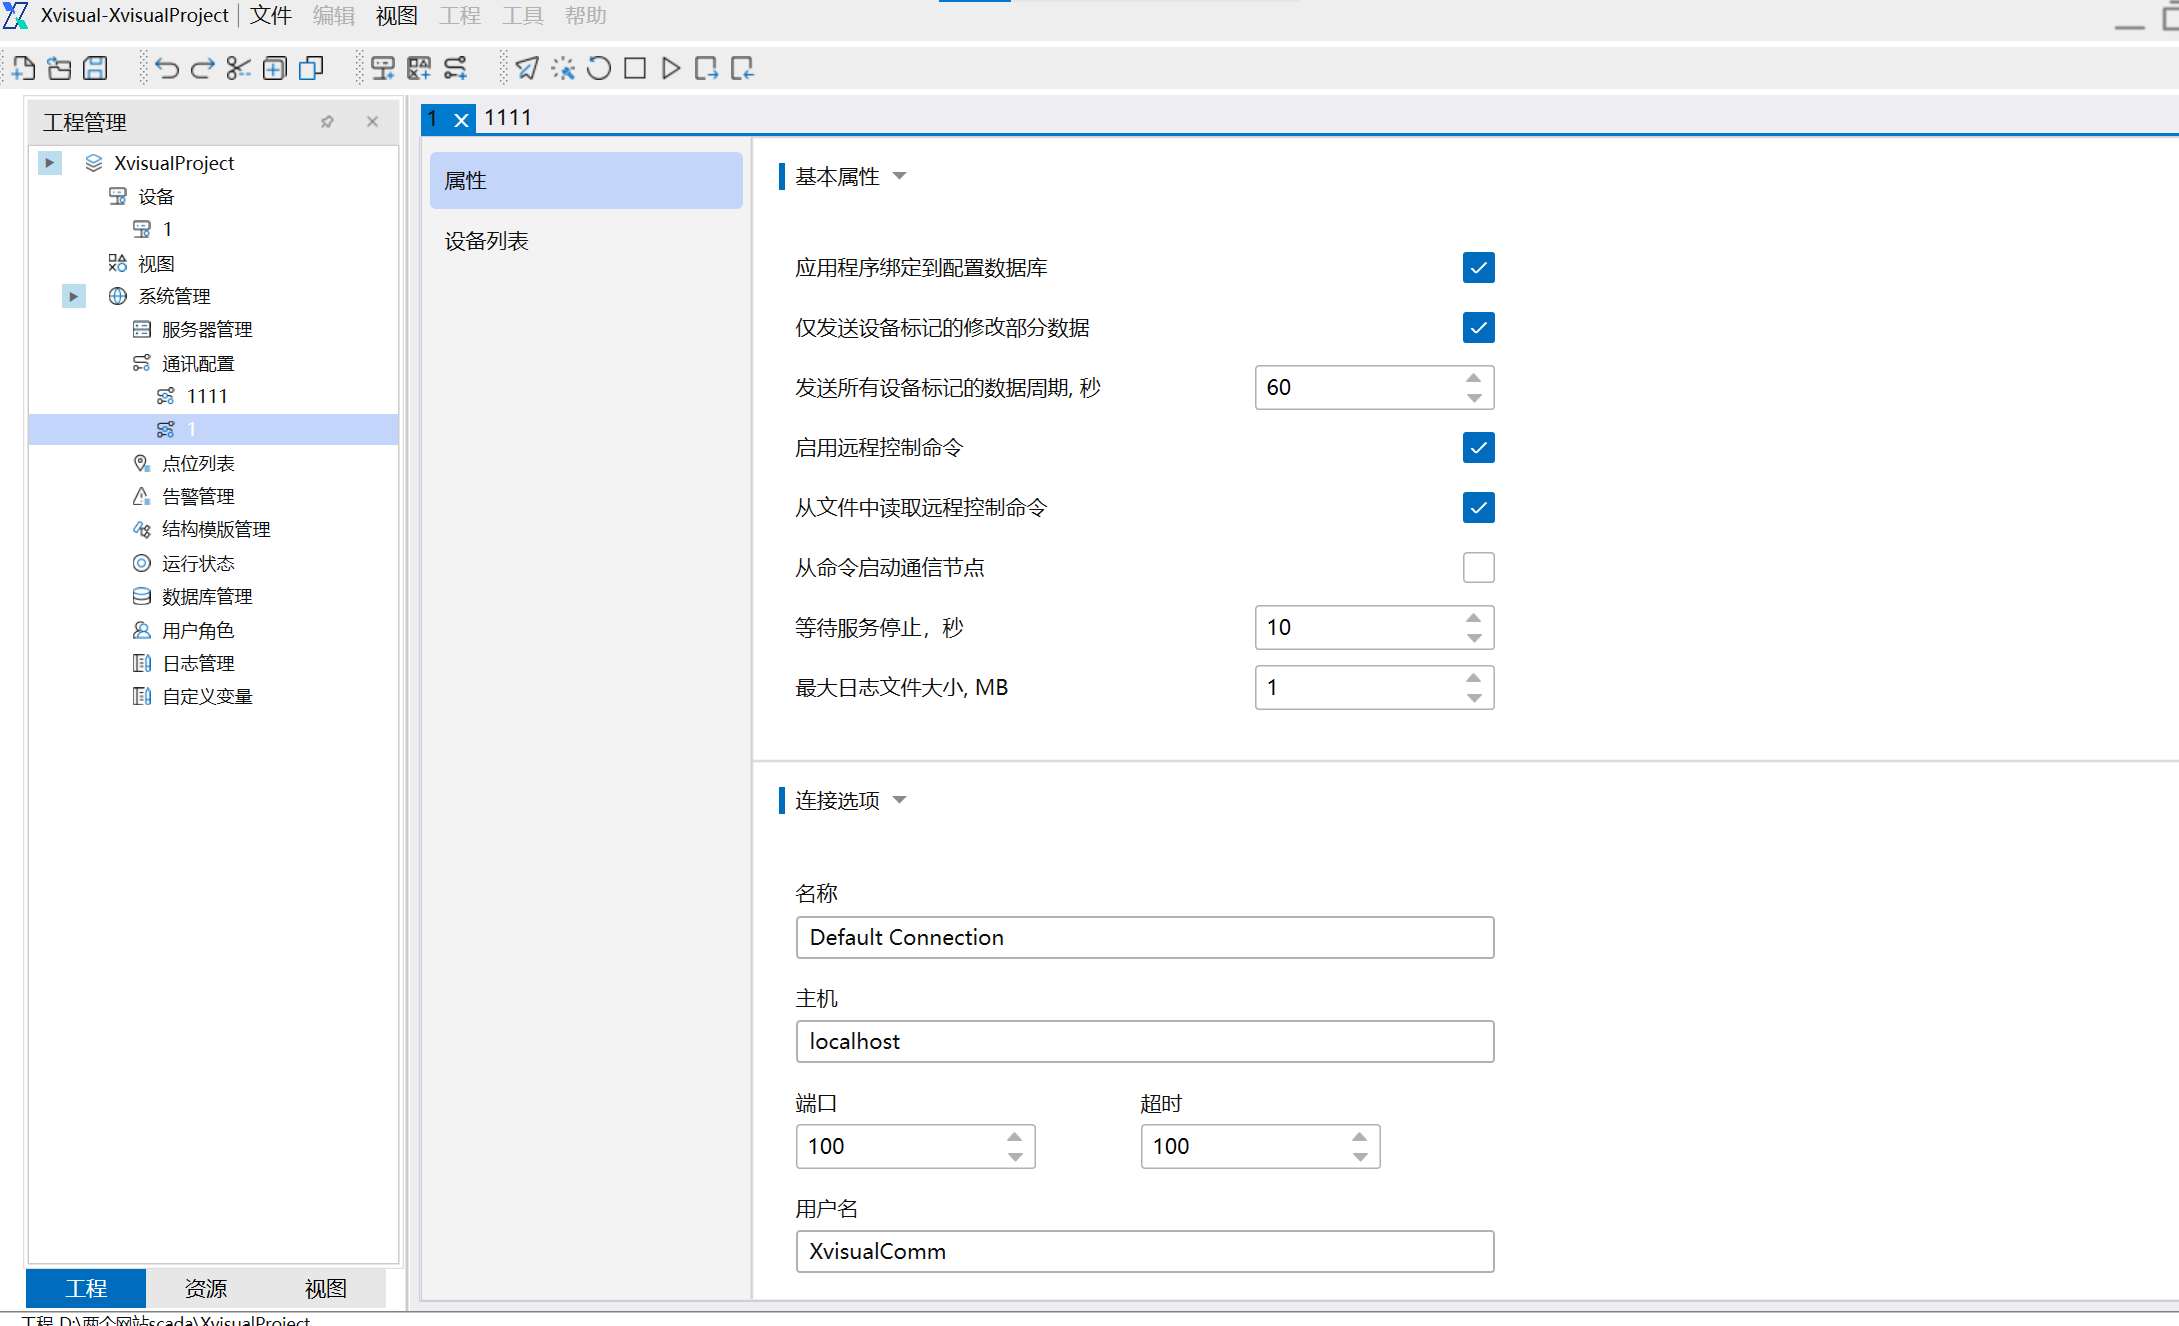Uncheck 应用程序绑定到配置数据库 checkbox
This screenshot has width=2179, height=1326.
(1478, 268)
